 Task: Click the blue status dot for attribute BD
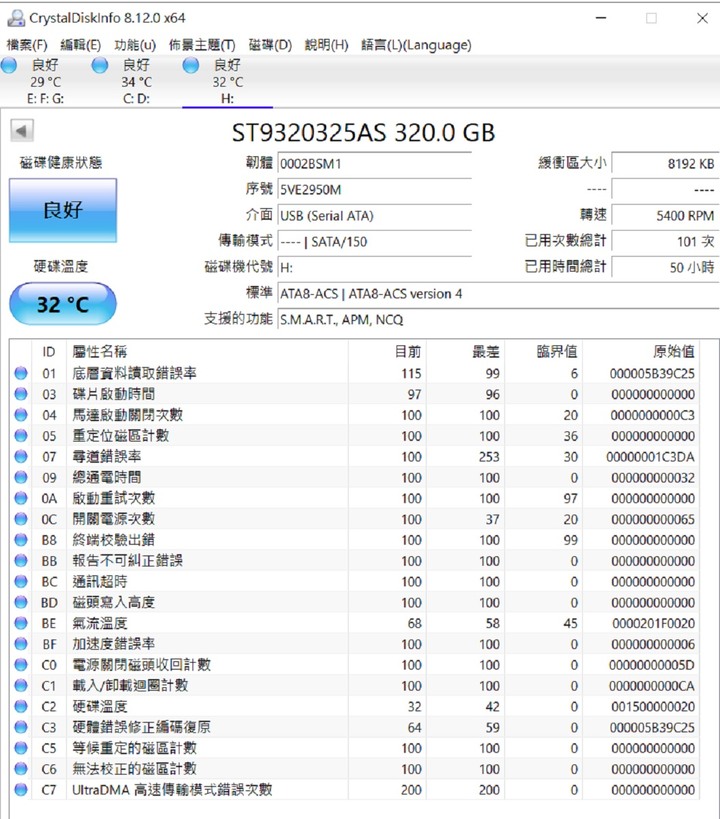21,602
